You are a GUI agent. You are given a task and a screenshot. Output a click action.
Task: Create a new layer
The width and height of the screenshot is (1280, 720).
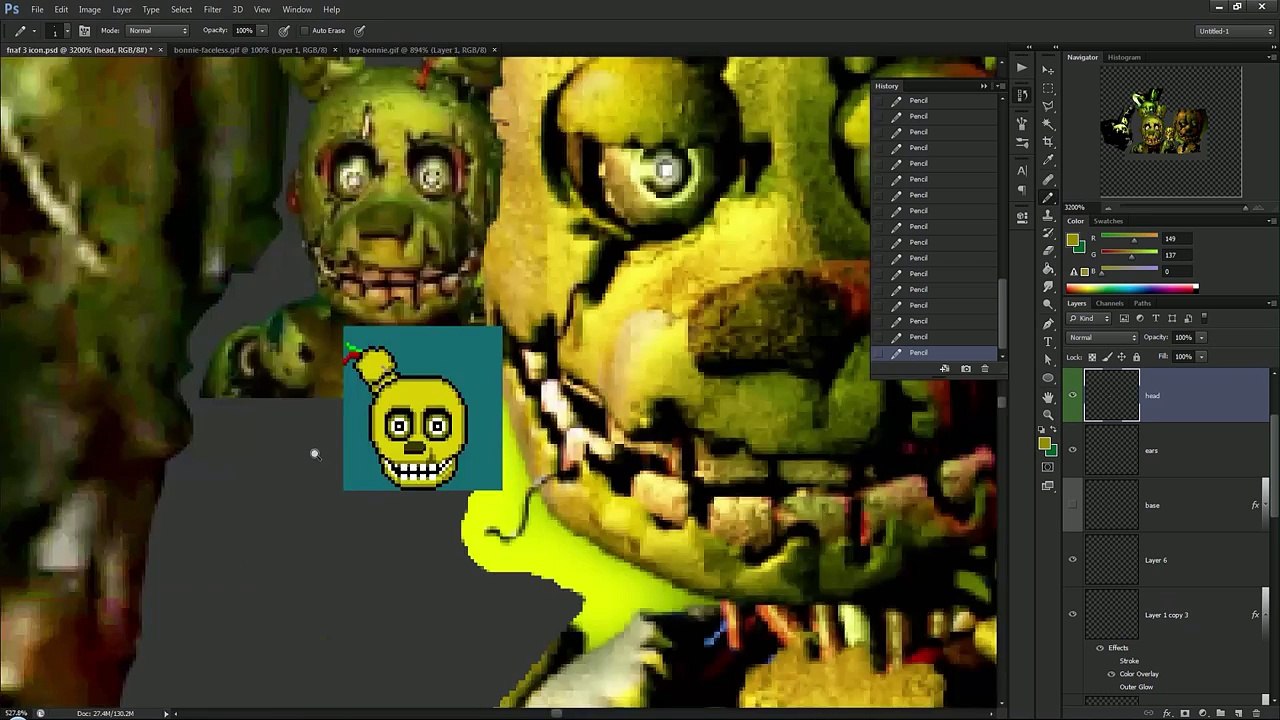tap(1238, 713)
